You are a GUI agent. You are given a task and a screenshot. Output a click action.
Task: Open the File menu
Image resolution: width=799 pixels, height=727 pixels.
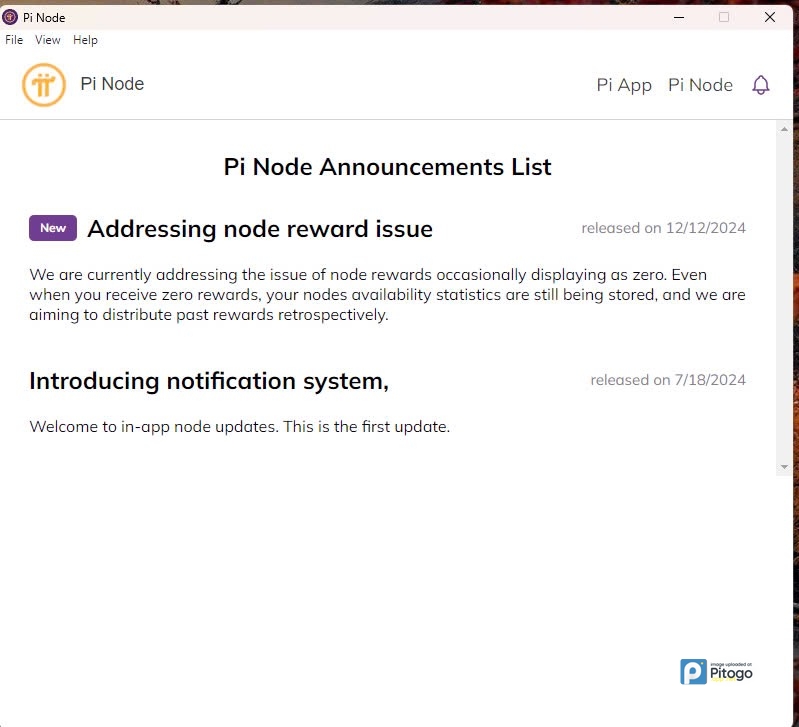point(14,40)
